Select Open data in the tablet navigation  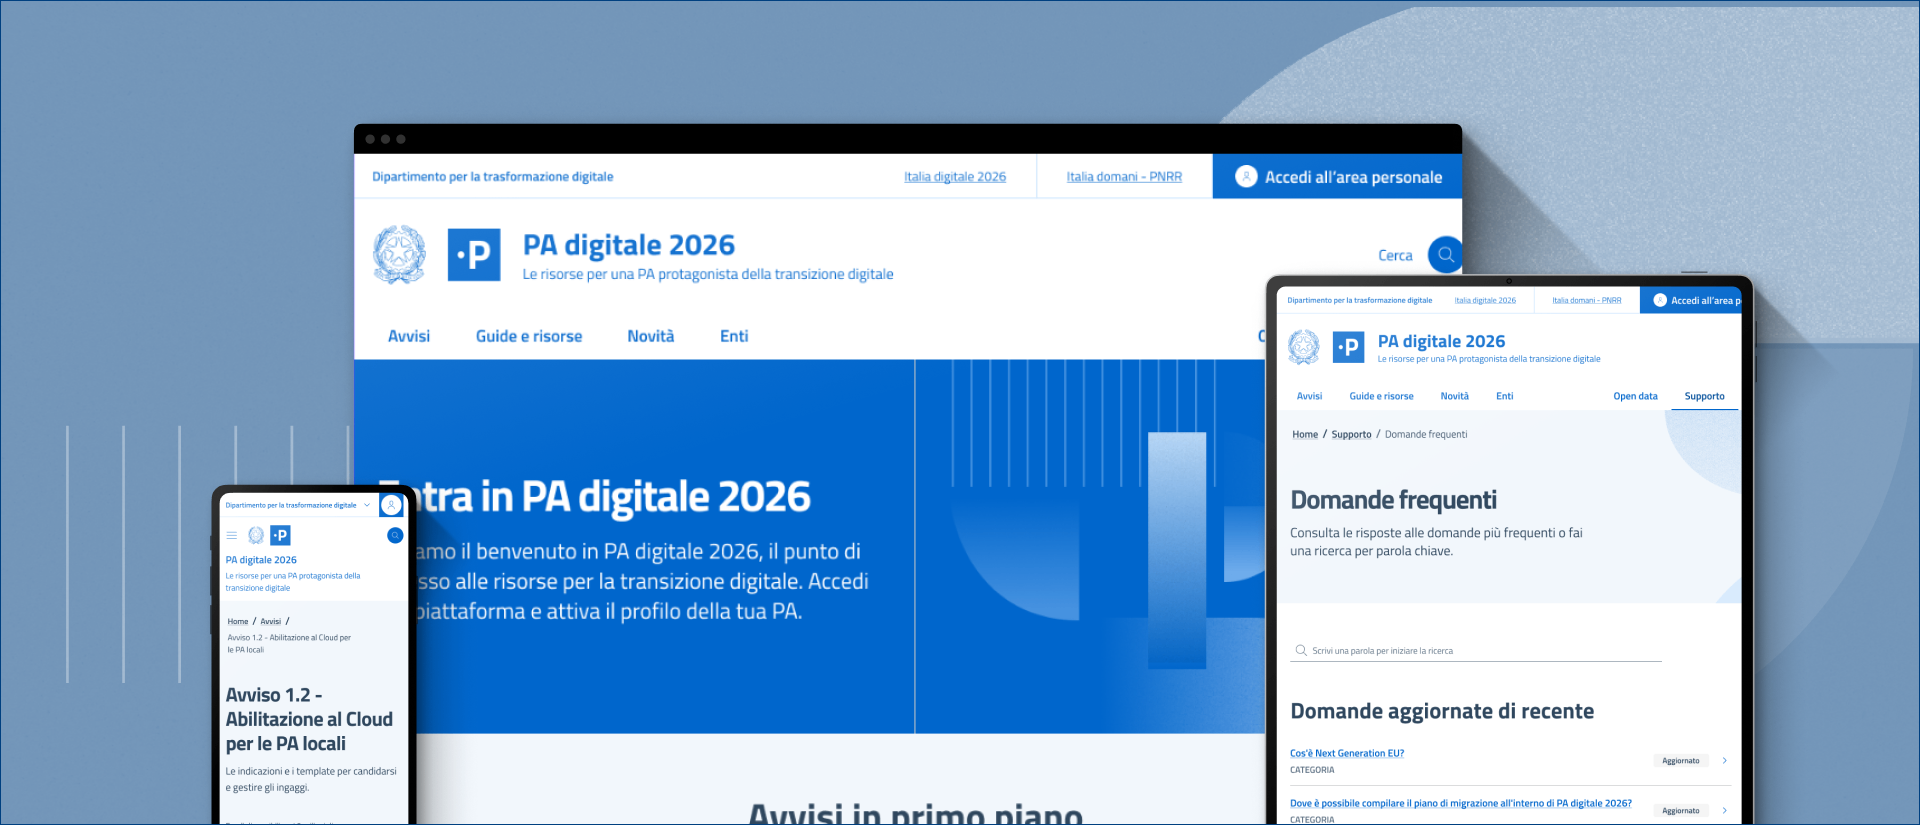point(1635,396)
